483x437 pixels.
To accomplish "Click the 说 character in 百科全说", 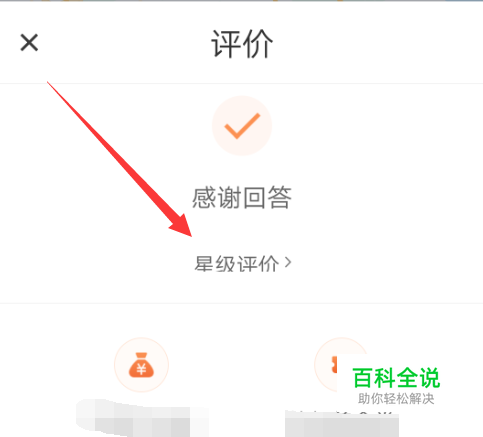I will click(x=430, y=378).
